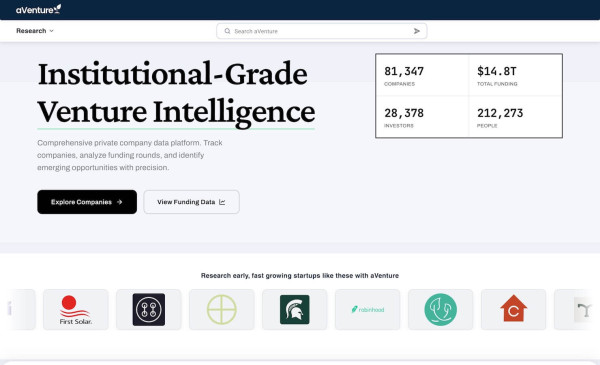Select the Spartan helmet company logo
The width and height of the screenshot is (600, 365).
(x=295, y=310)
